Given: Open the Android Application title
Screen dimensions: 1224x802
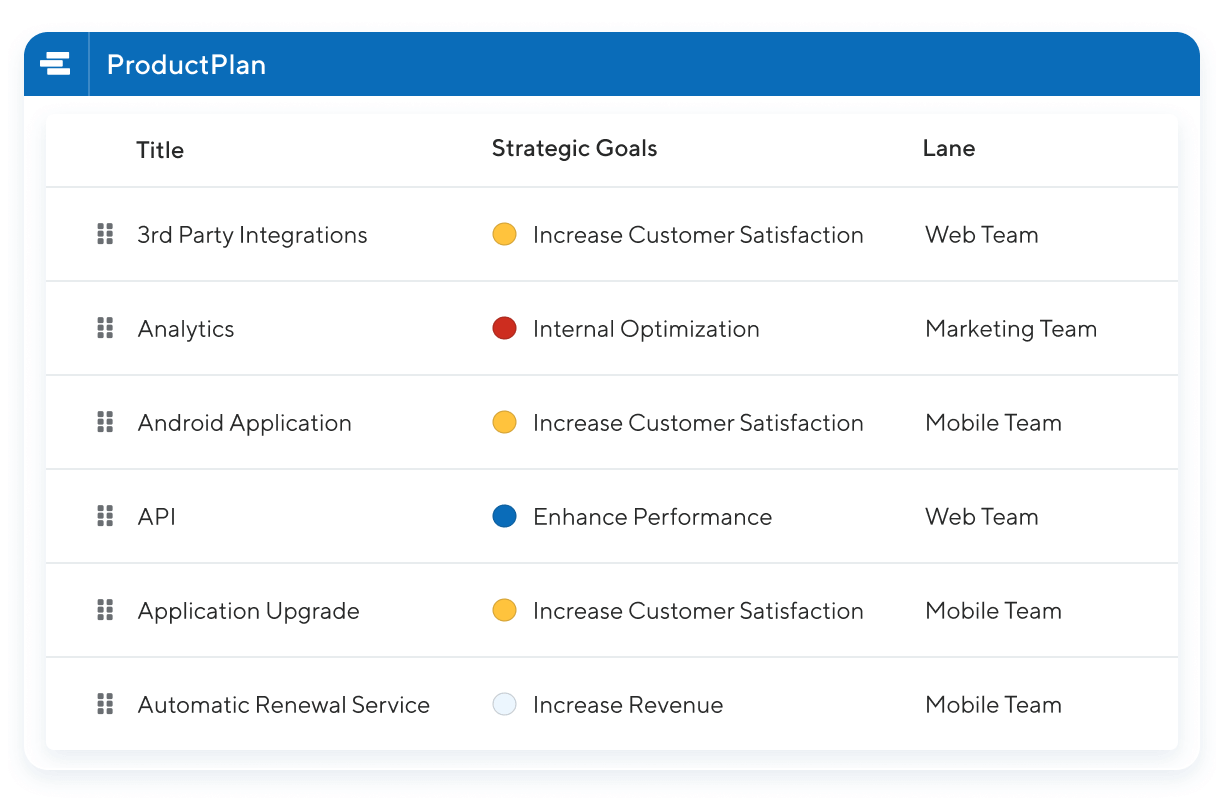Looking at the screenshot, I should [x=245, y=423].
